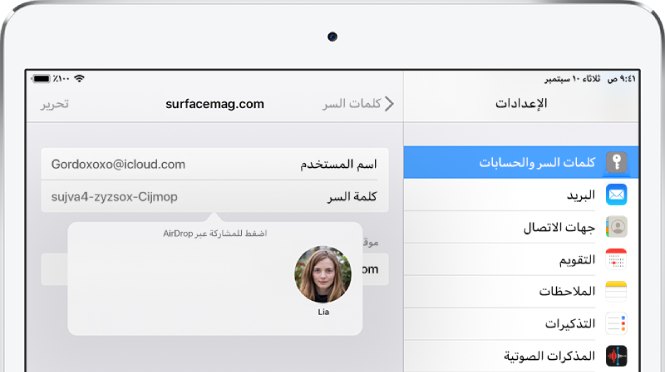Tap the اسم المستخدم label
Viewport: 665px width, 372px height.
coord(338,164)
